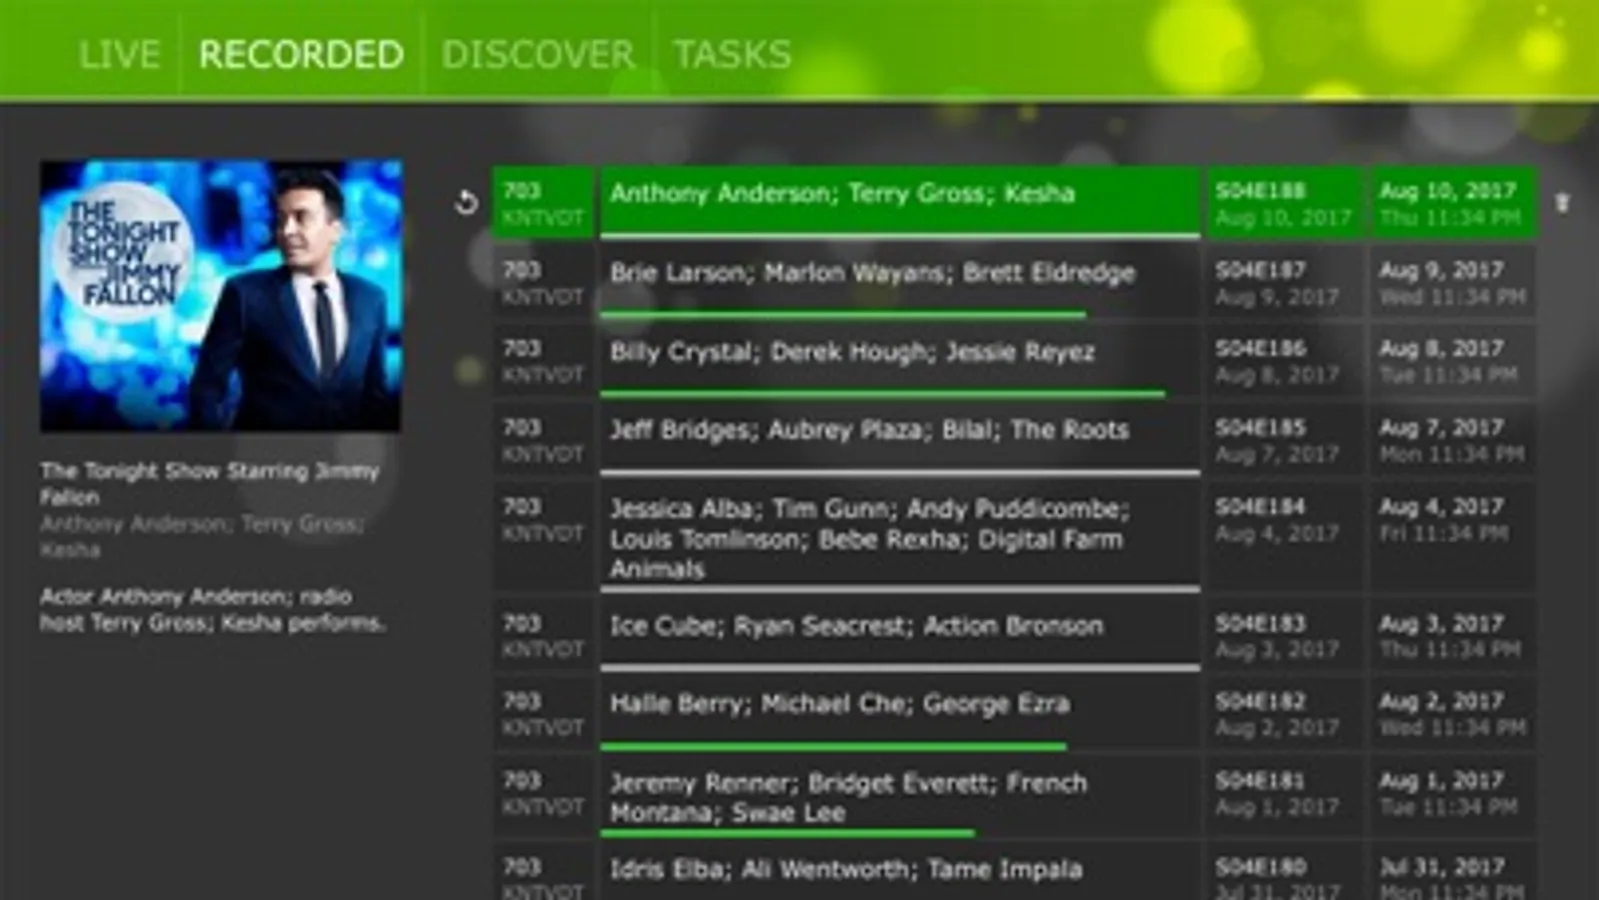Select Brie Larson; Marlon Wayans; Brett Eldredge
1599x900 pixels.
click(x=900, y=282)
